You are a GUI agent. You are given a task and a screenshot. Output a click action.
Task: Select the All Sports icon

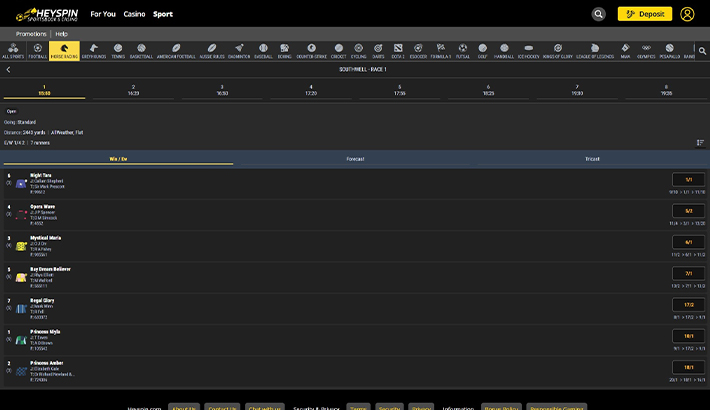[x=12, y=50]
